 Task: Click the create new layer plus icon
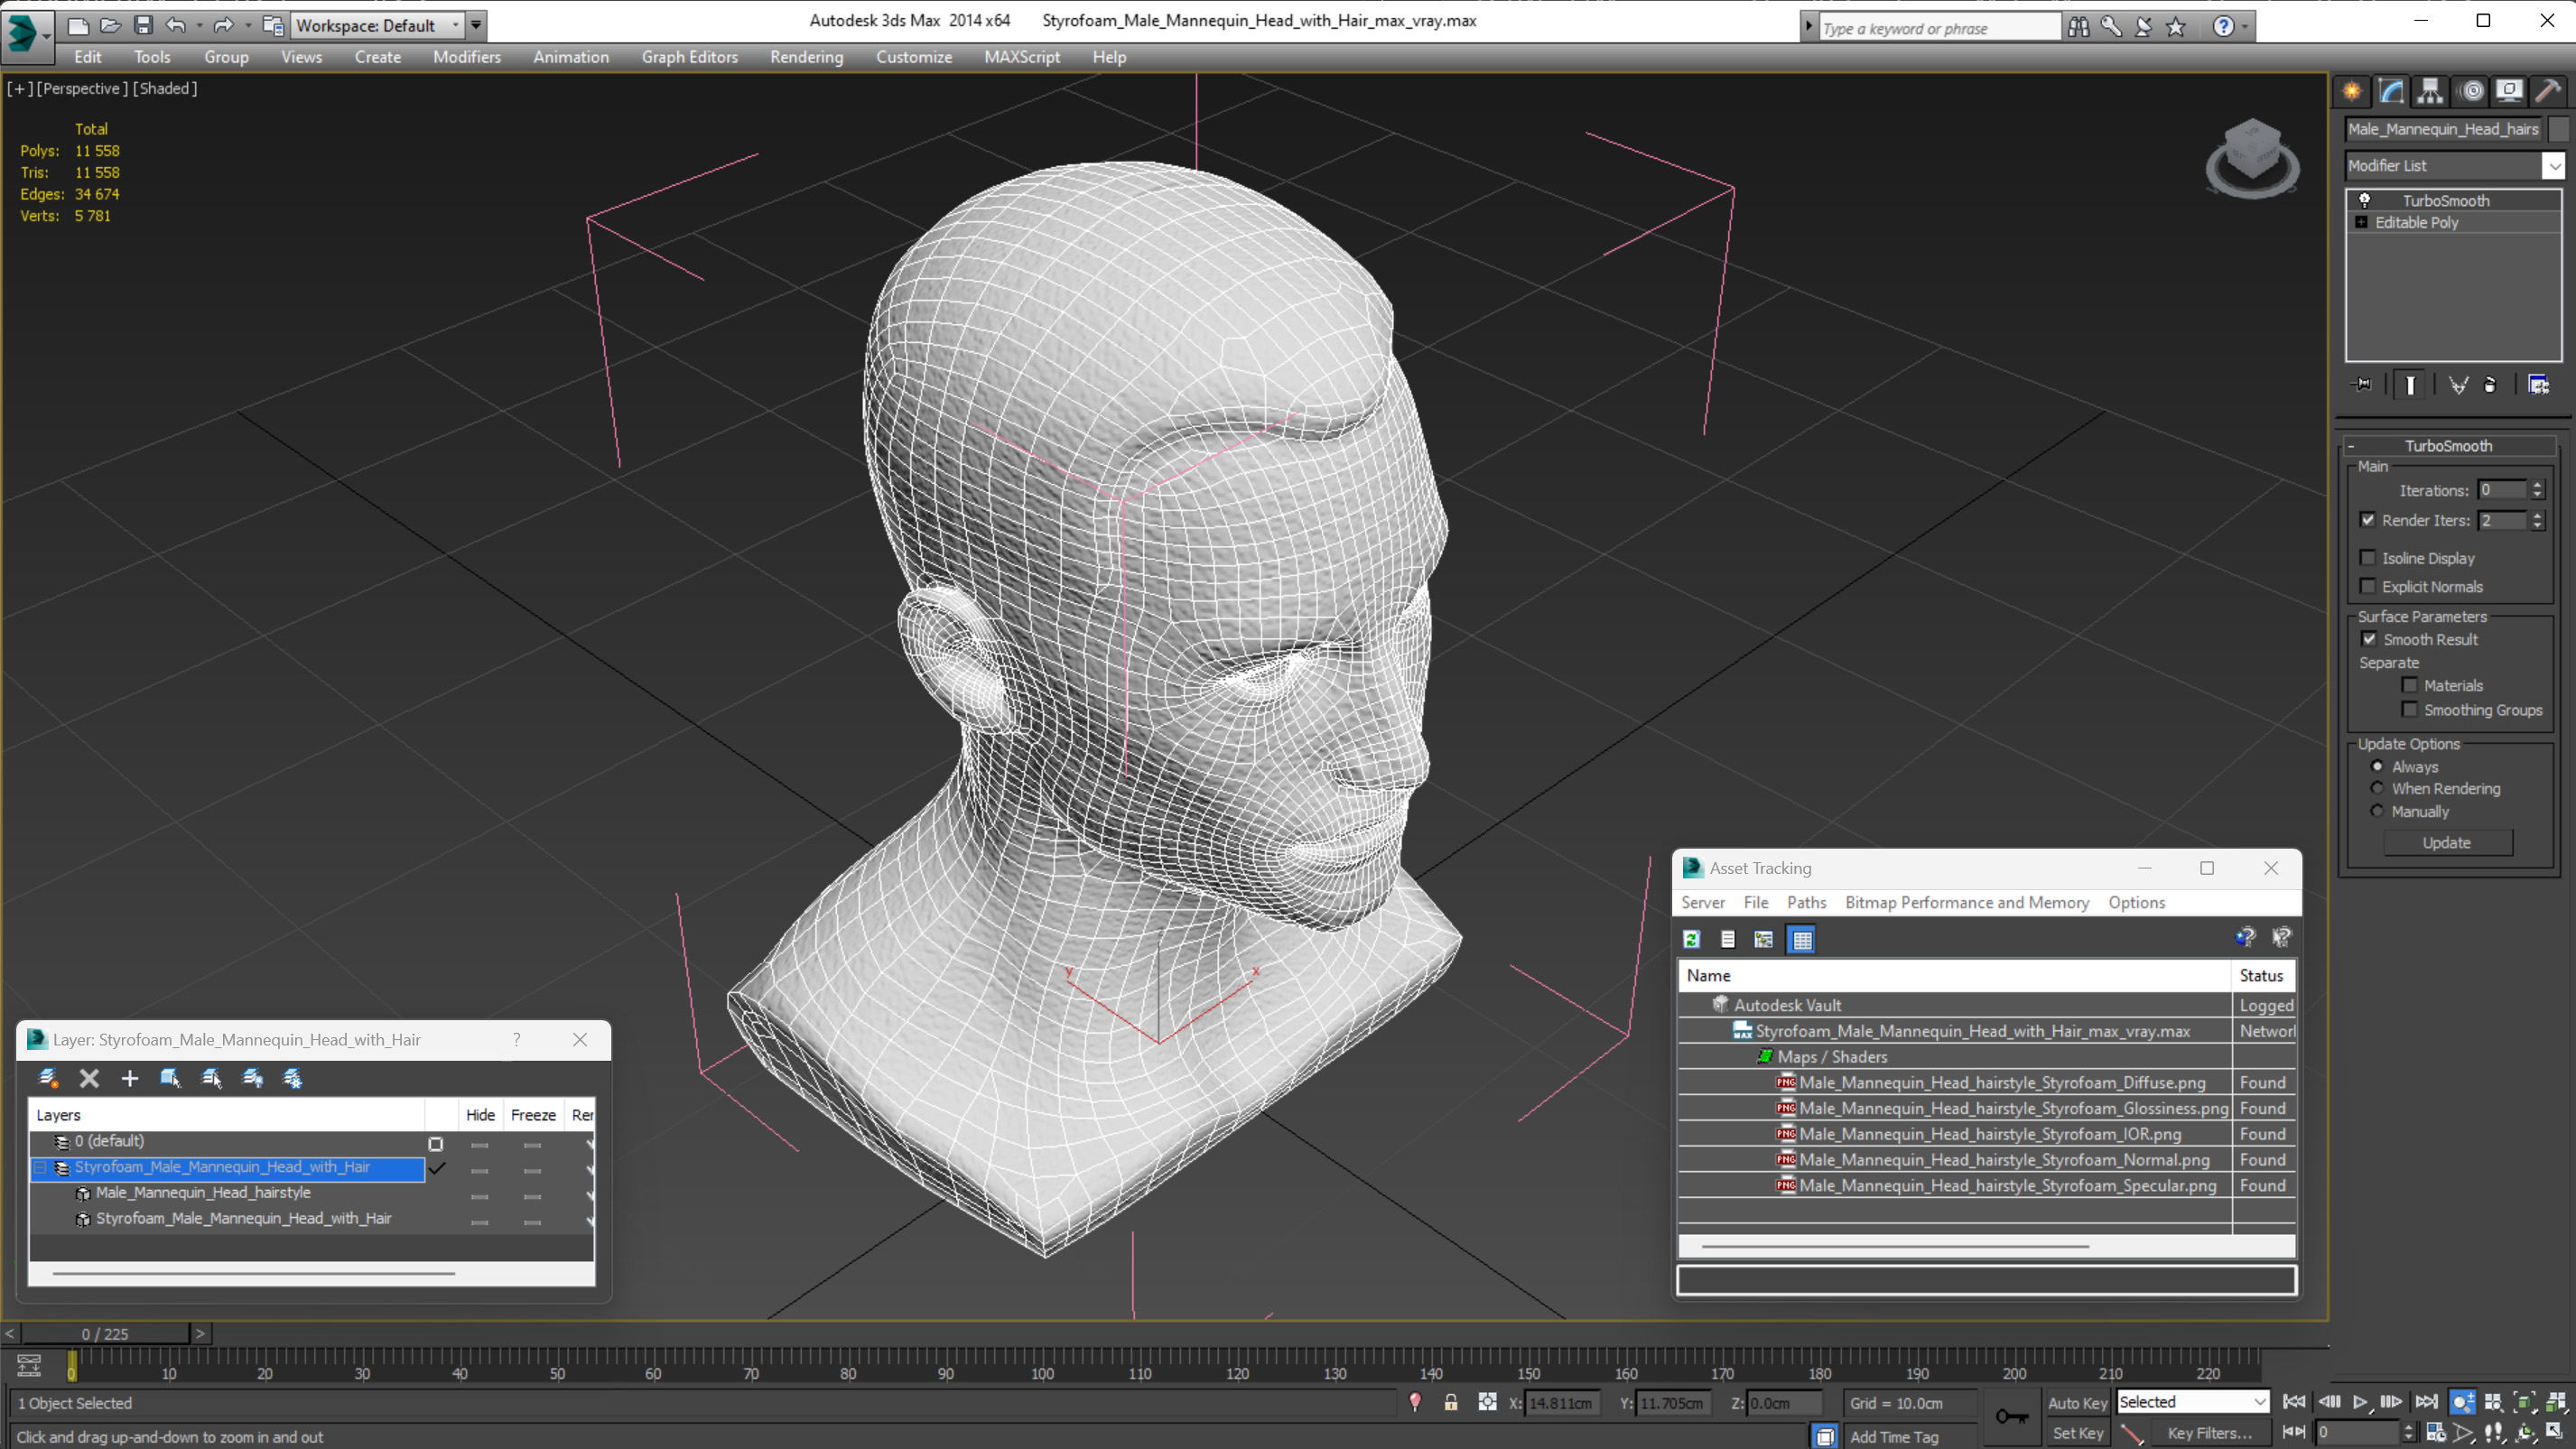(129, 1078)
